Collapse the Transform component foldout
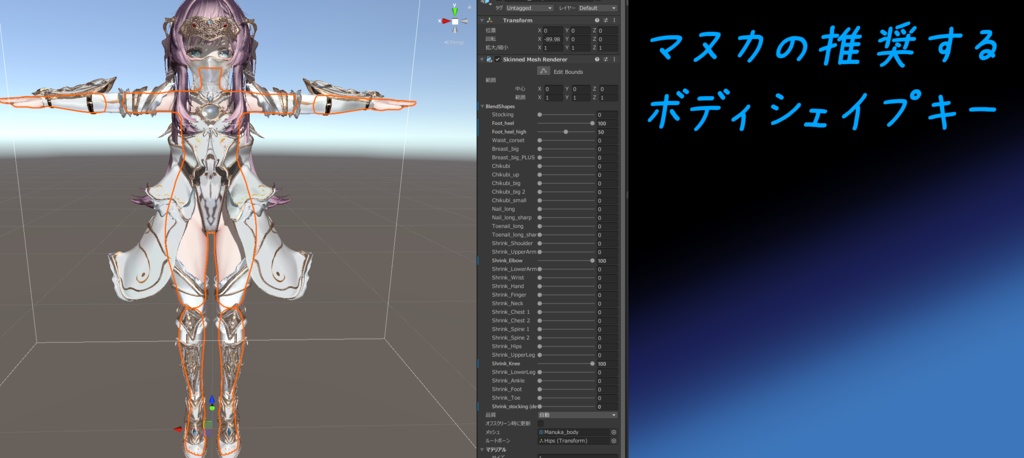Image resolution: width=1024 pixels, height=458 pixels. [482, 21]
